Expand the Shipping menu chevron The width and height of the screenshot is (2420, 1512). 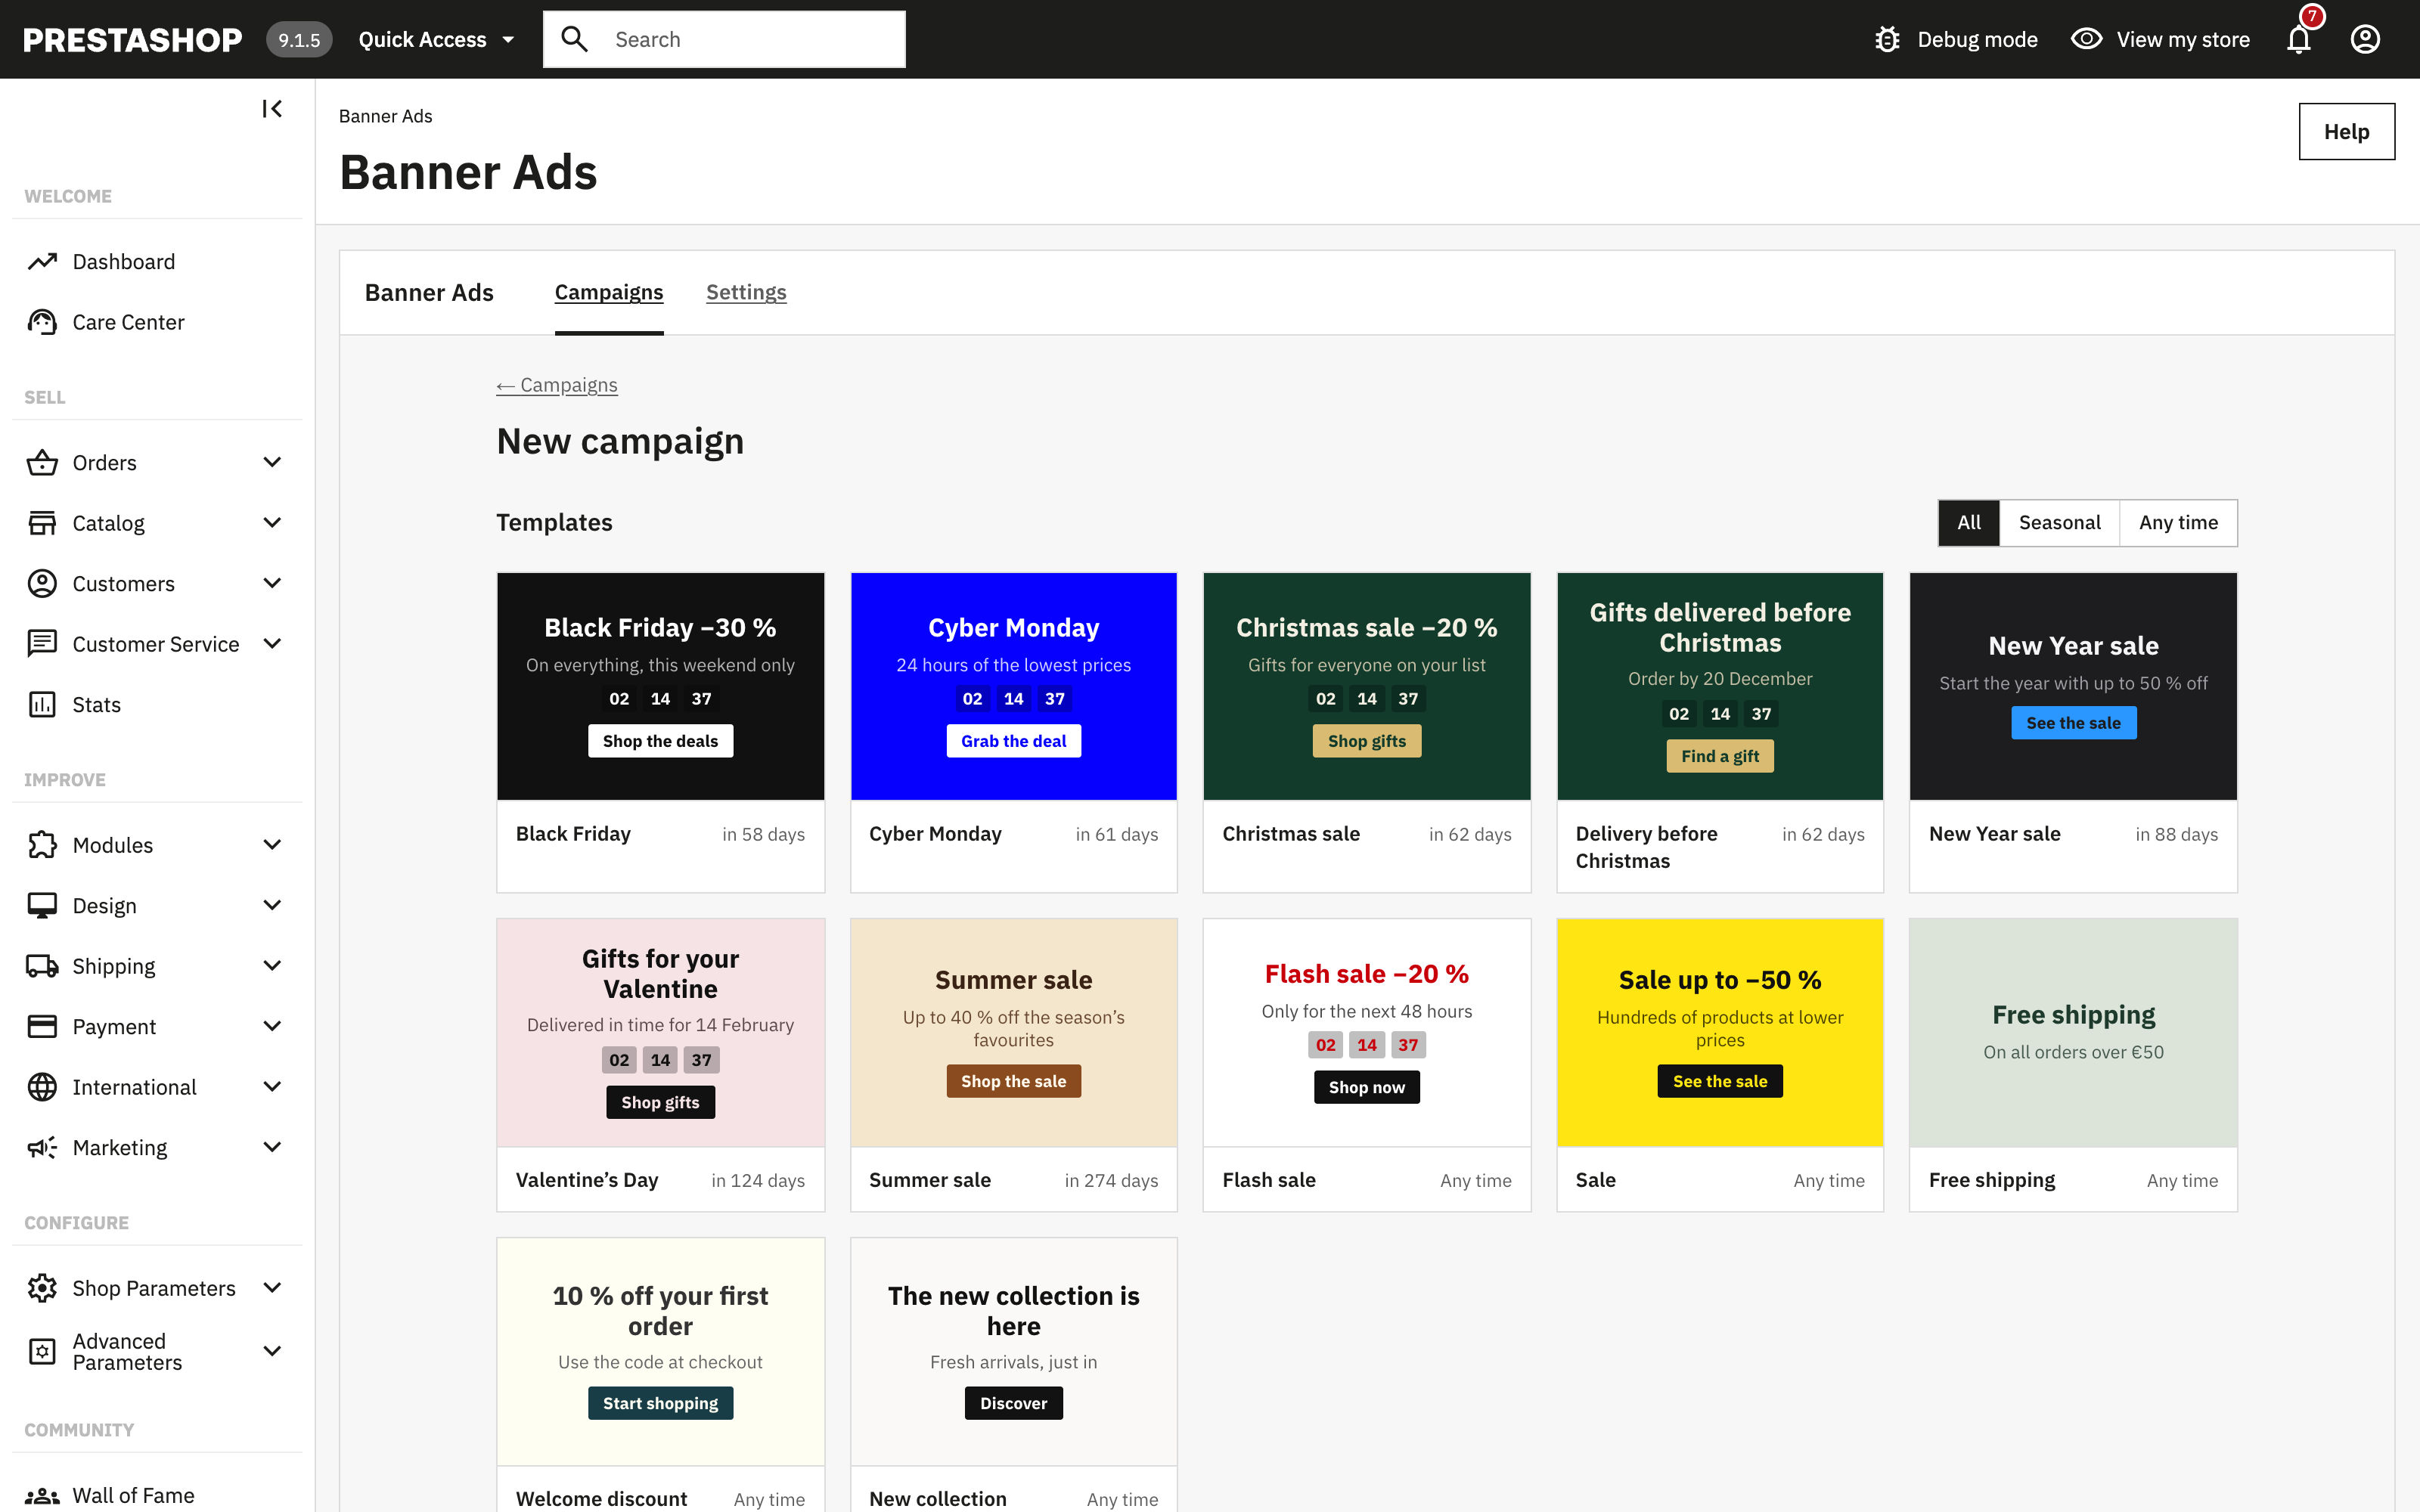272,966
